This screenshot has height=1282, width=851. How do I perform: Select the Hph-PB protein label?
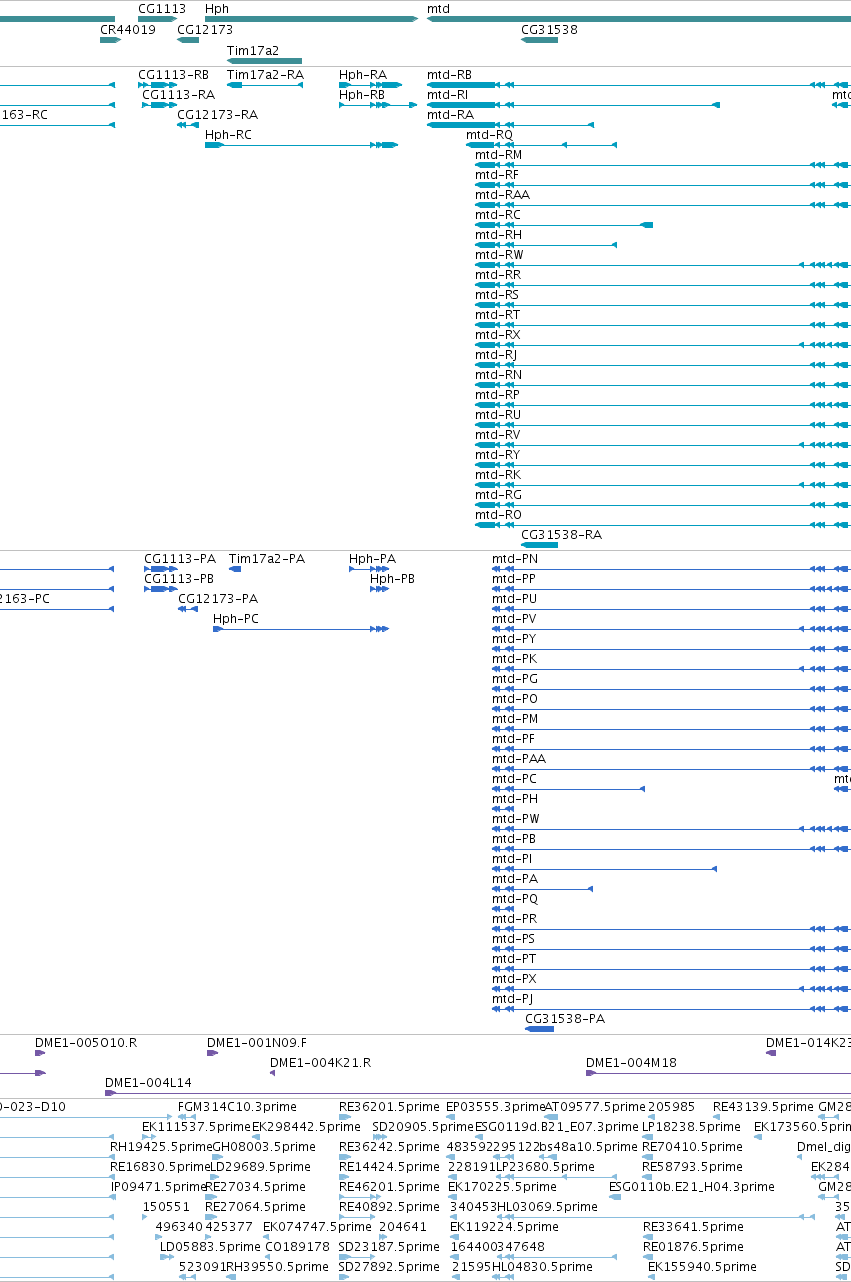click(x=392, y=579)
